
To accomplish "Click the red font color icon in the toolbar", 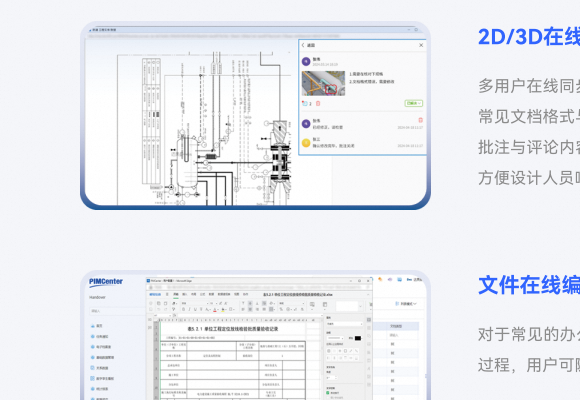I will [x=215, y=309].
